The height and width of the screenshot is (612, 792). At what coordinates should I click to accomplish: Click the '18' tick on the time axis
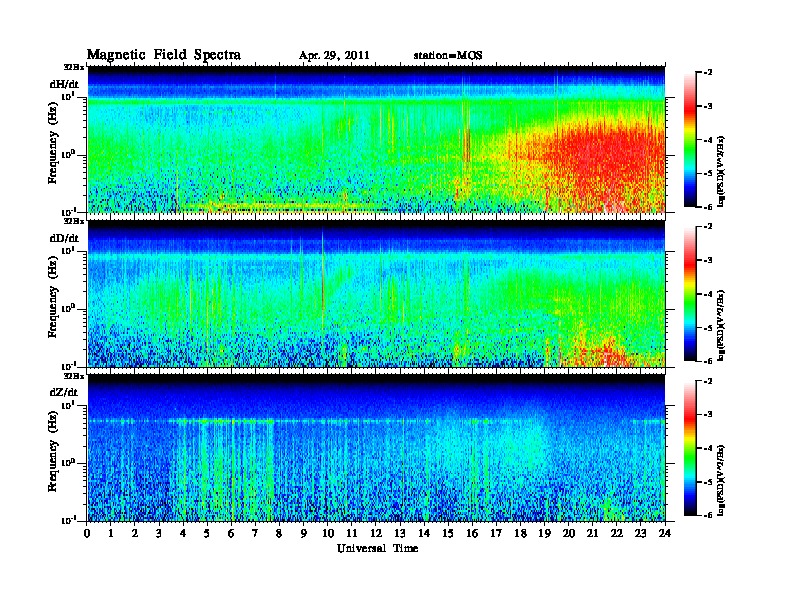[520, 533]
